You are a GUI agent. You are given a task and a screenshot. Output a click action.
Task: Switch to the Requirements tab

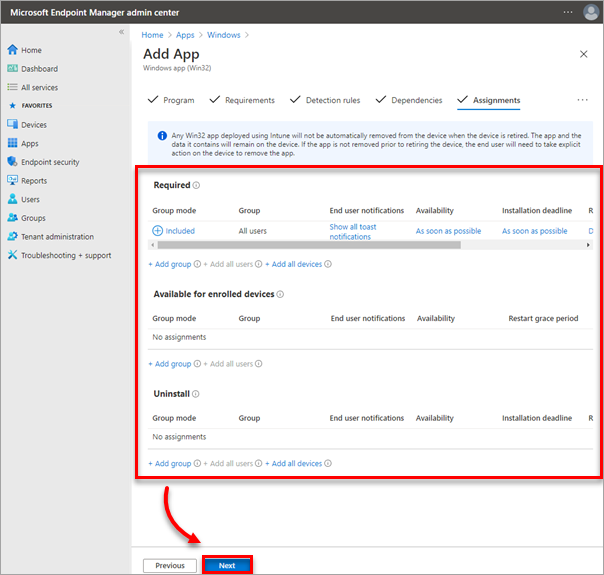pos(242,100)
